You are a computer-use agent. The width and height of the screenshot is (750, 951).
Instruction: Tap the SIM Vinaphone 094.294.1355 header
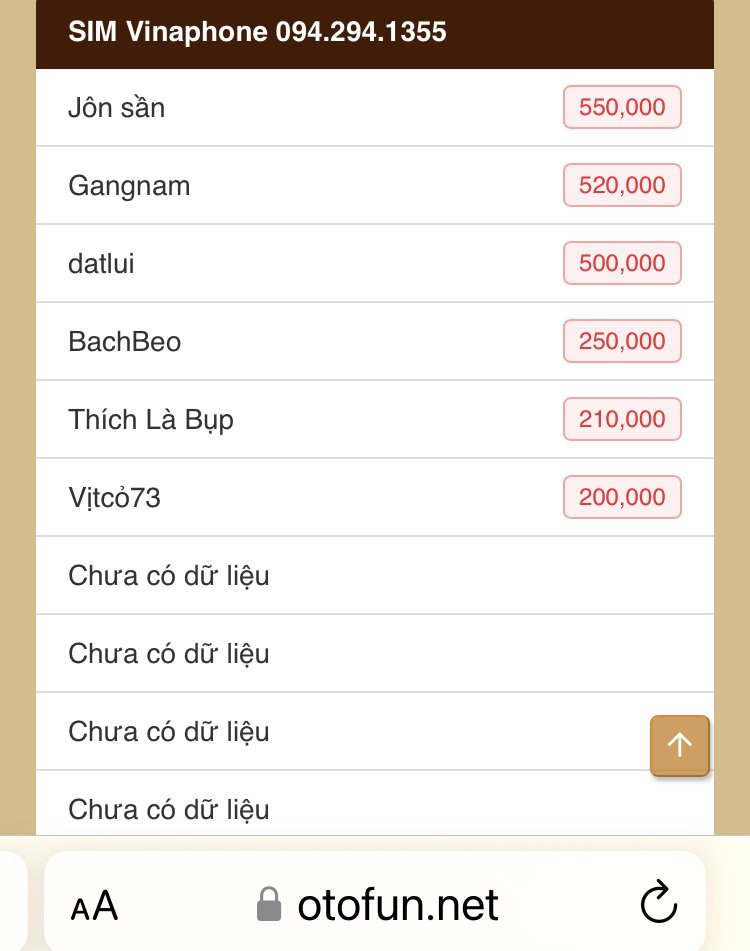(258, 32)
